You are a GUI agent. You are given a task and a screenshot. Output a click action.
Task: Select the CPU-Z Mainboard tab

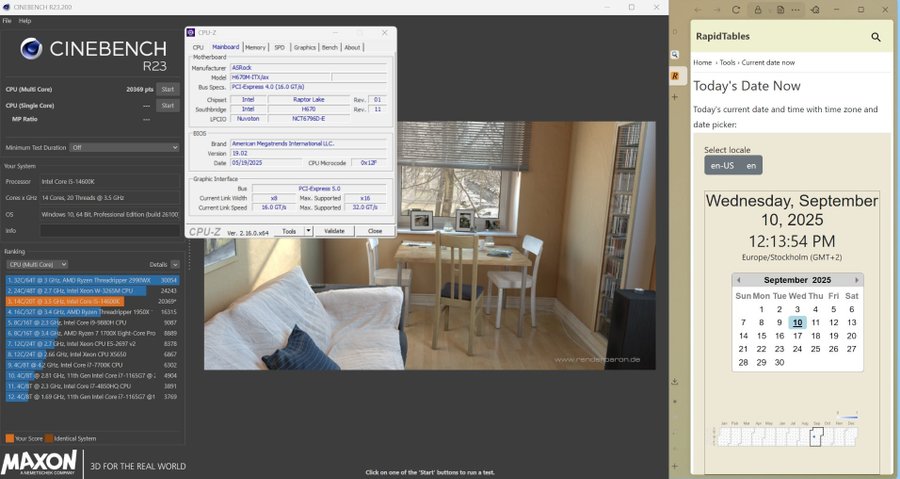click(x=226, y=47)
